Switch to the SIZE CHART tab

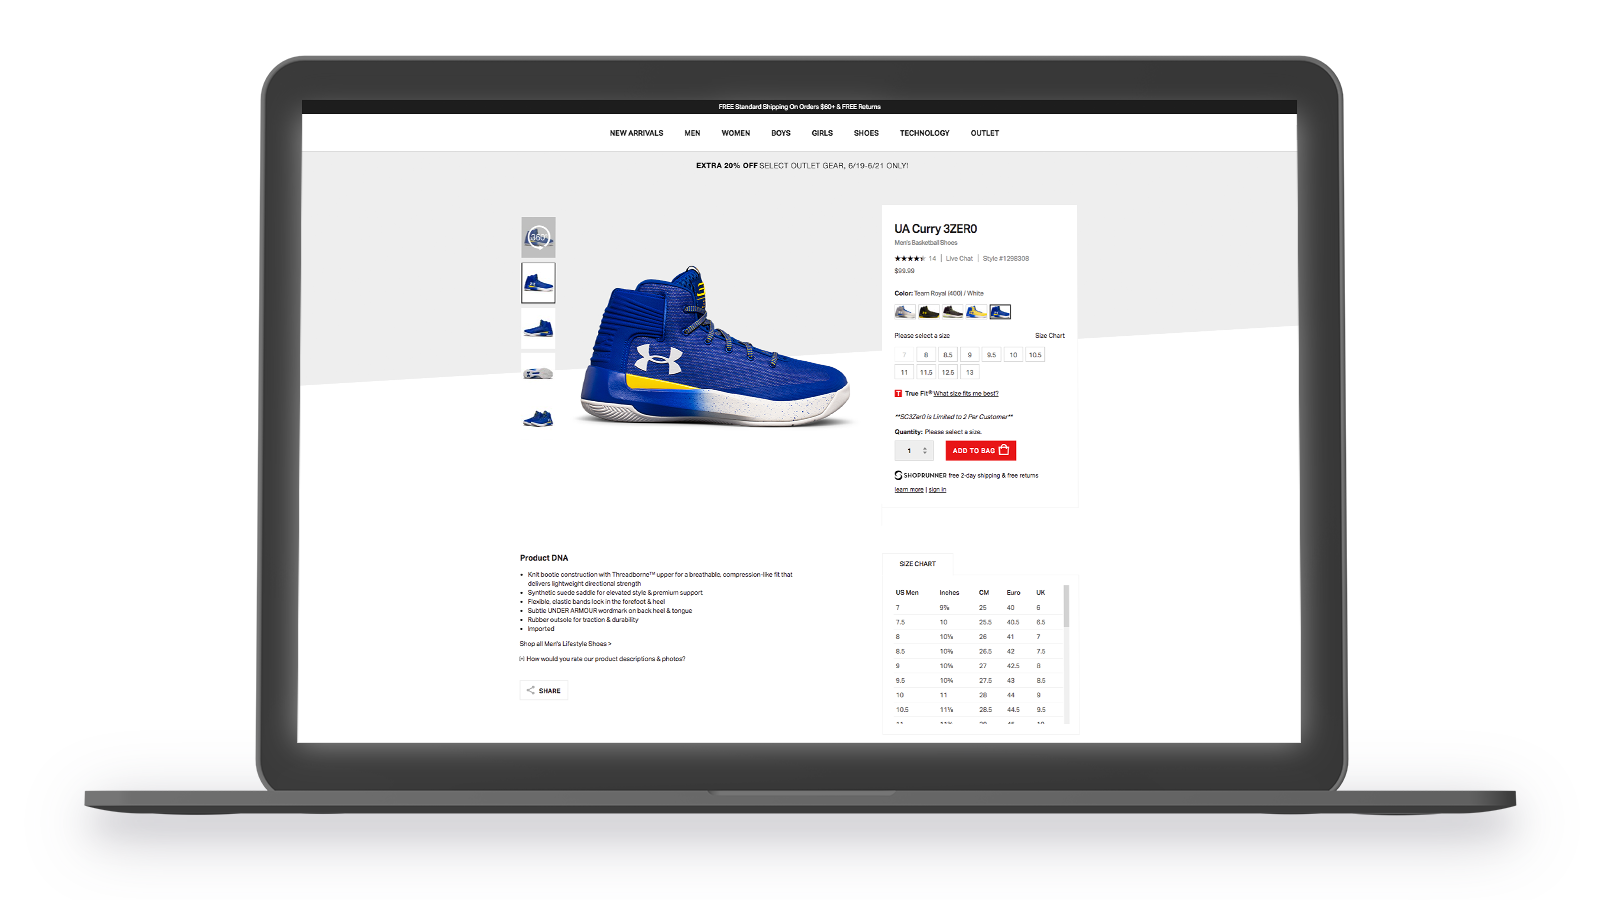pos(917,564)
